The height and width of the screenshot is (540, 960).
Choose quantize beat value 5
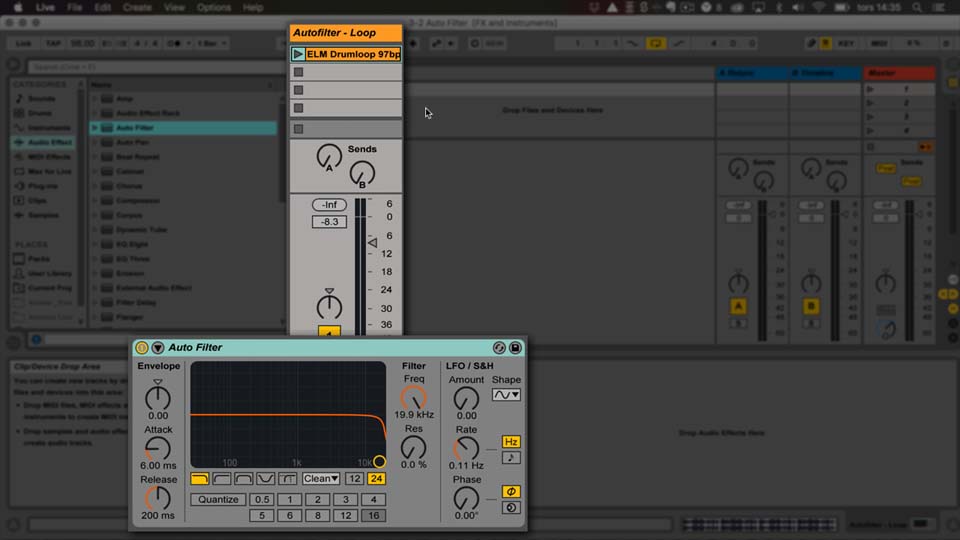click(x=261, y=516)
